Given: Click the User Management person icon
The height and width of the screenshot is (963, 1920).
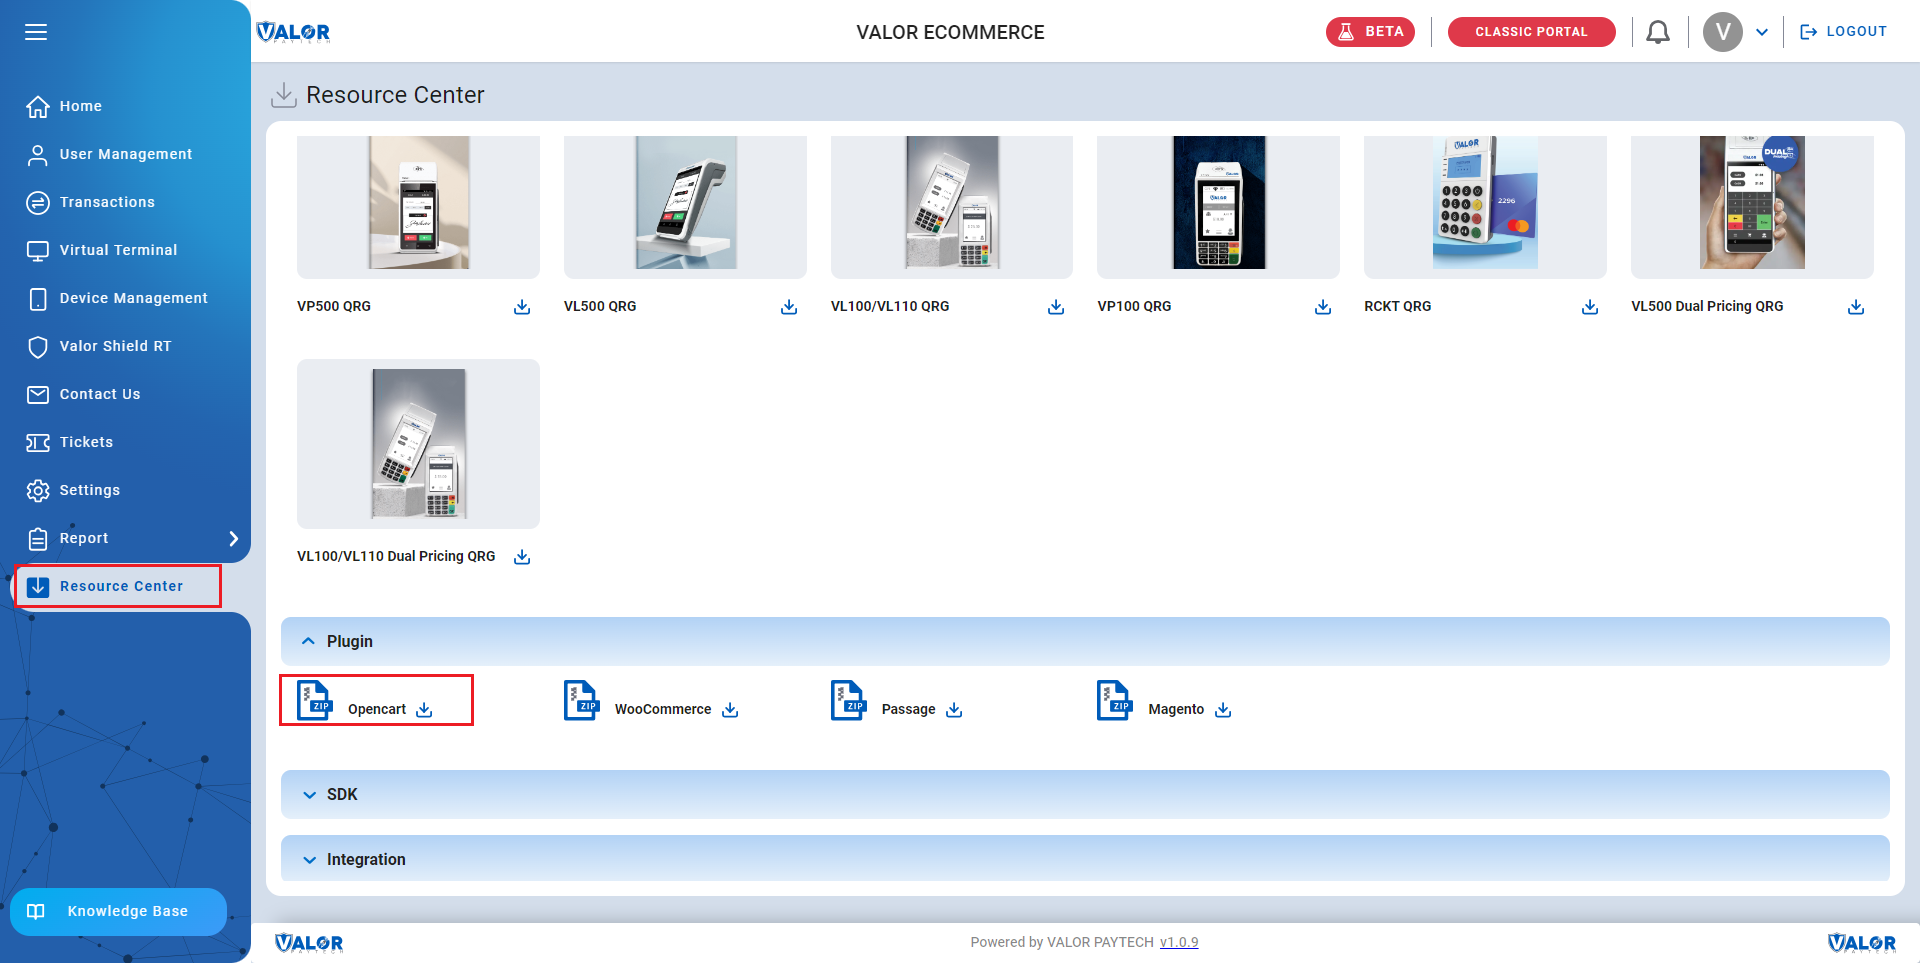Looking at the screenshot, I should [x=38, y=154].
